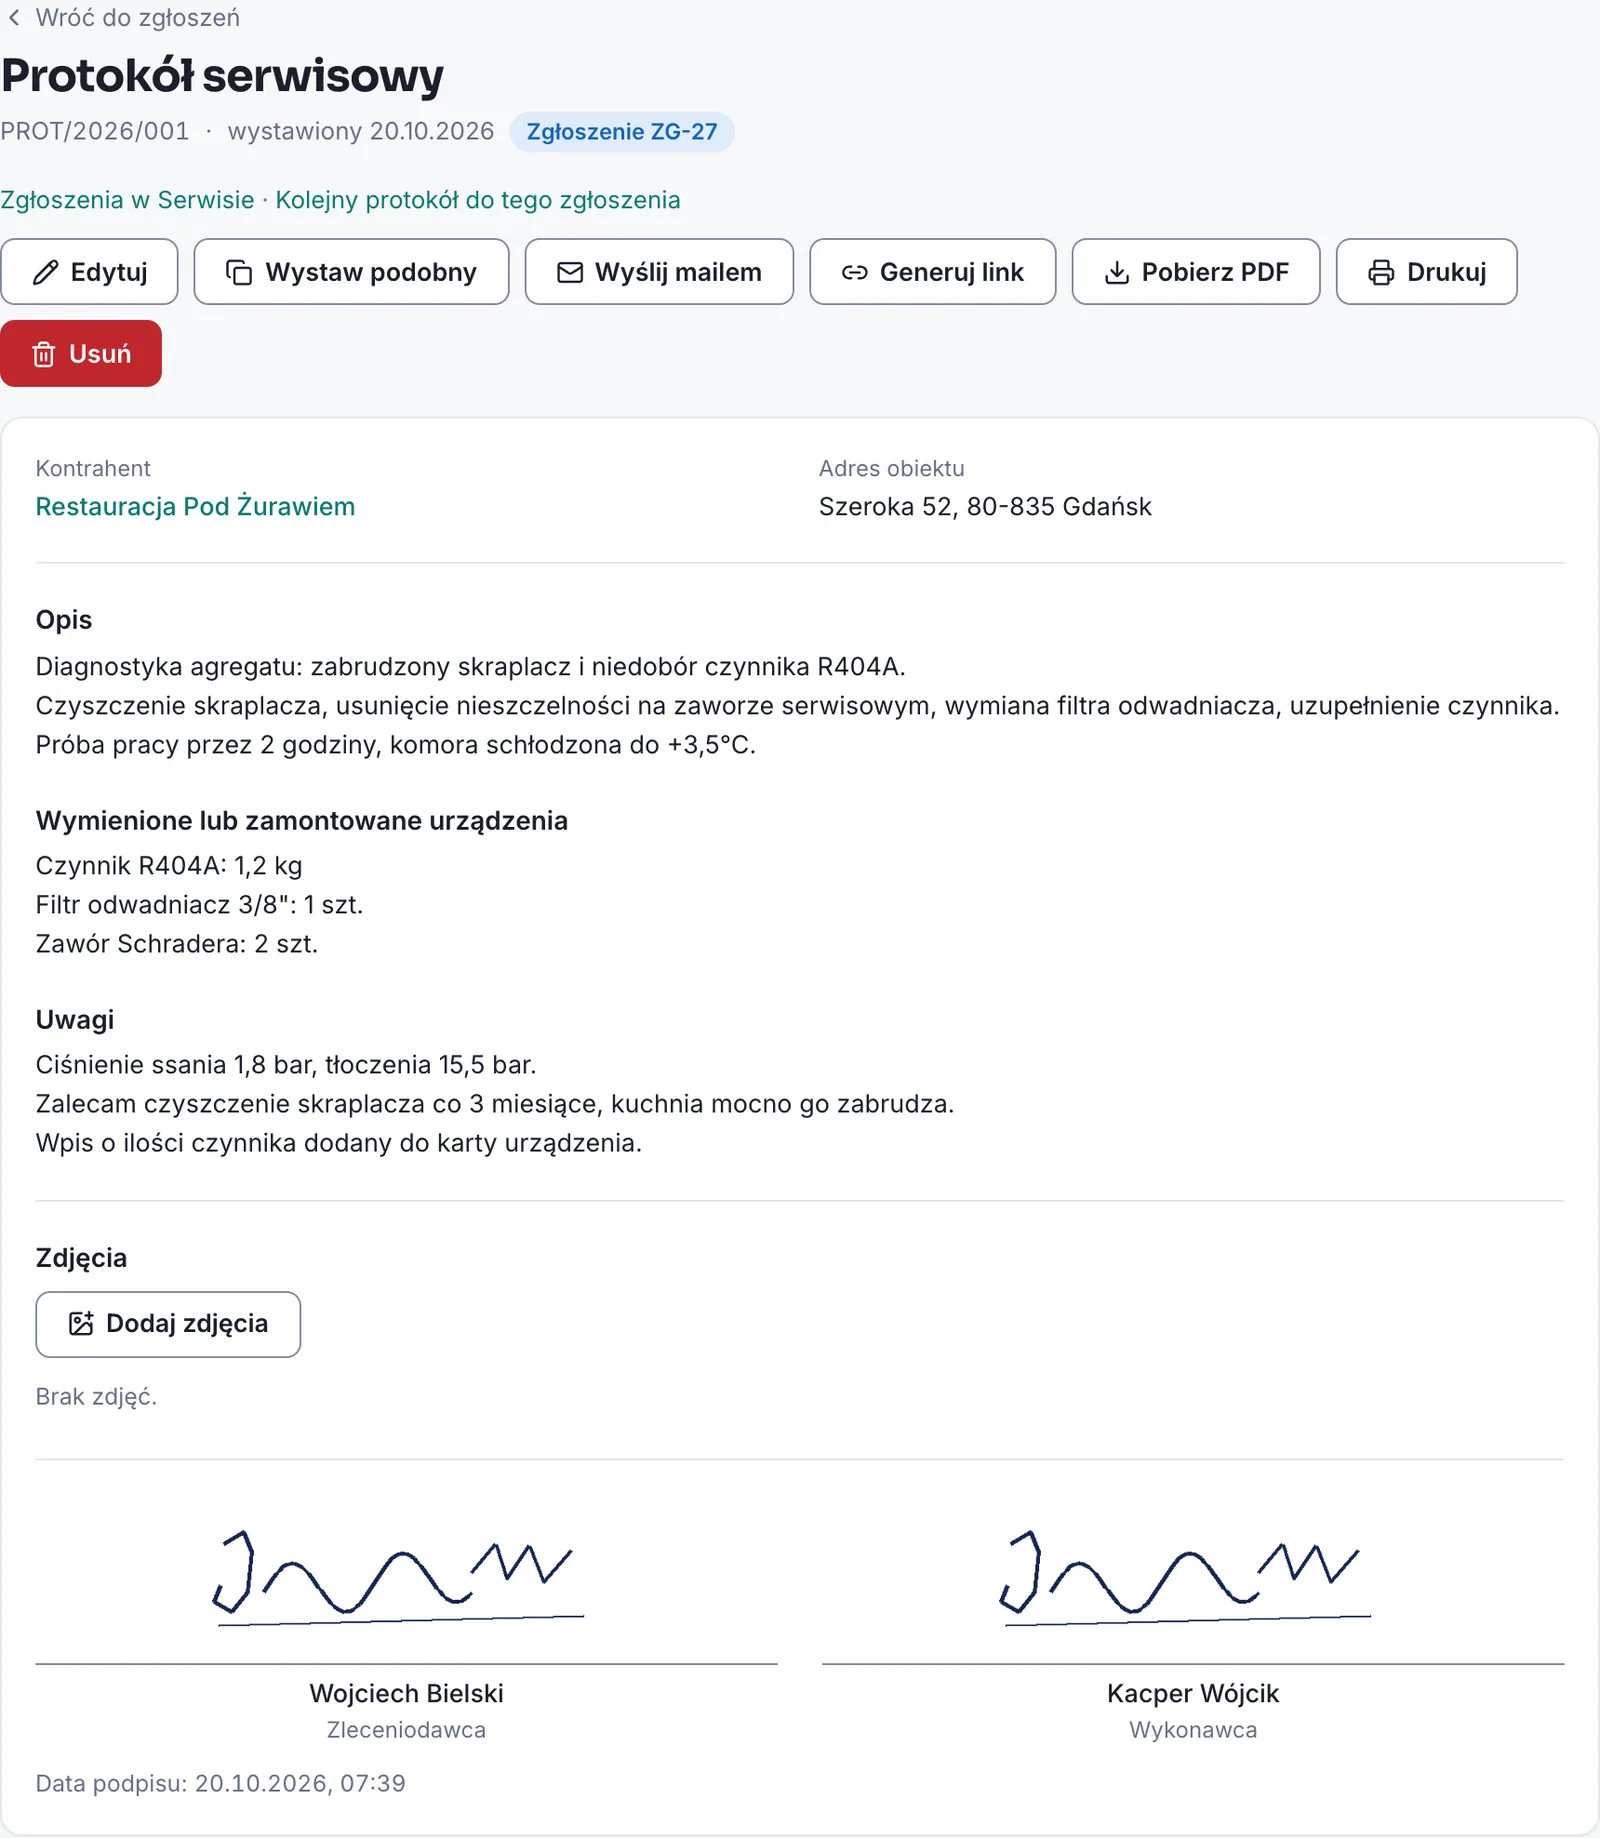Click the Wystaw podobny button
Image resolution: width=1600 pixels, height=1838 pixels.
[x=351, y=272]
